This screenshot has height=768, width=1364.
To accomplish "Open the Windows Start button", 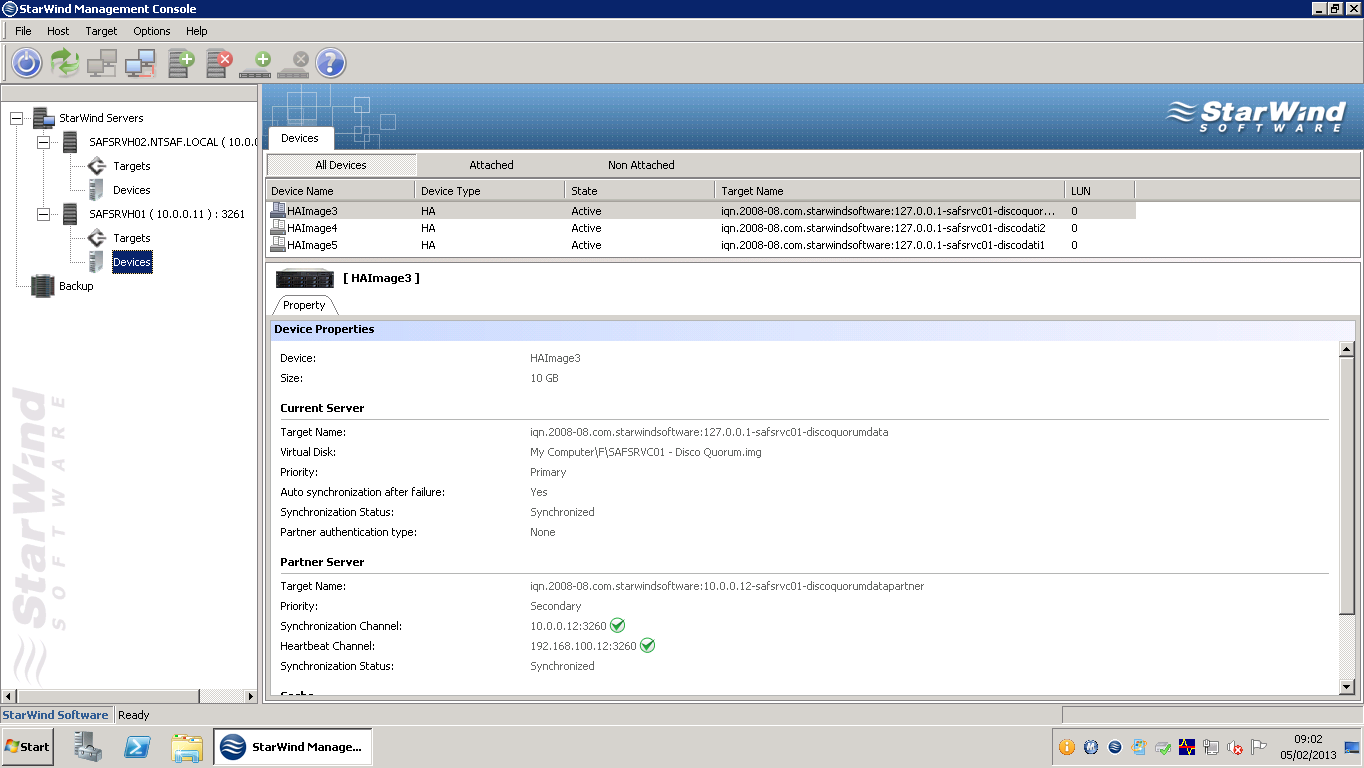I will coord(27,747).
